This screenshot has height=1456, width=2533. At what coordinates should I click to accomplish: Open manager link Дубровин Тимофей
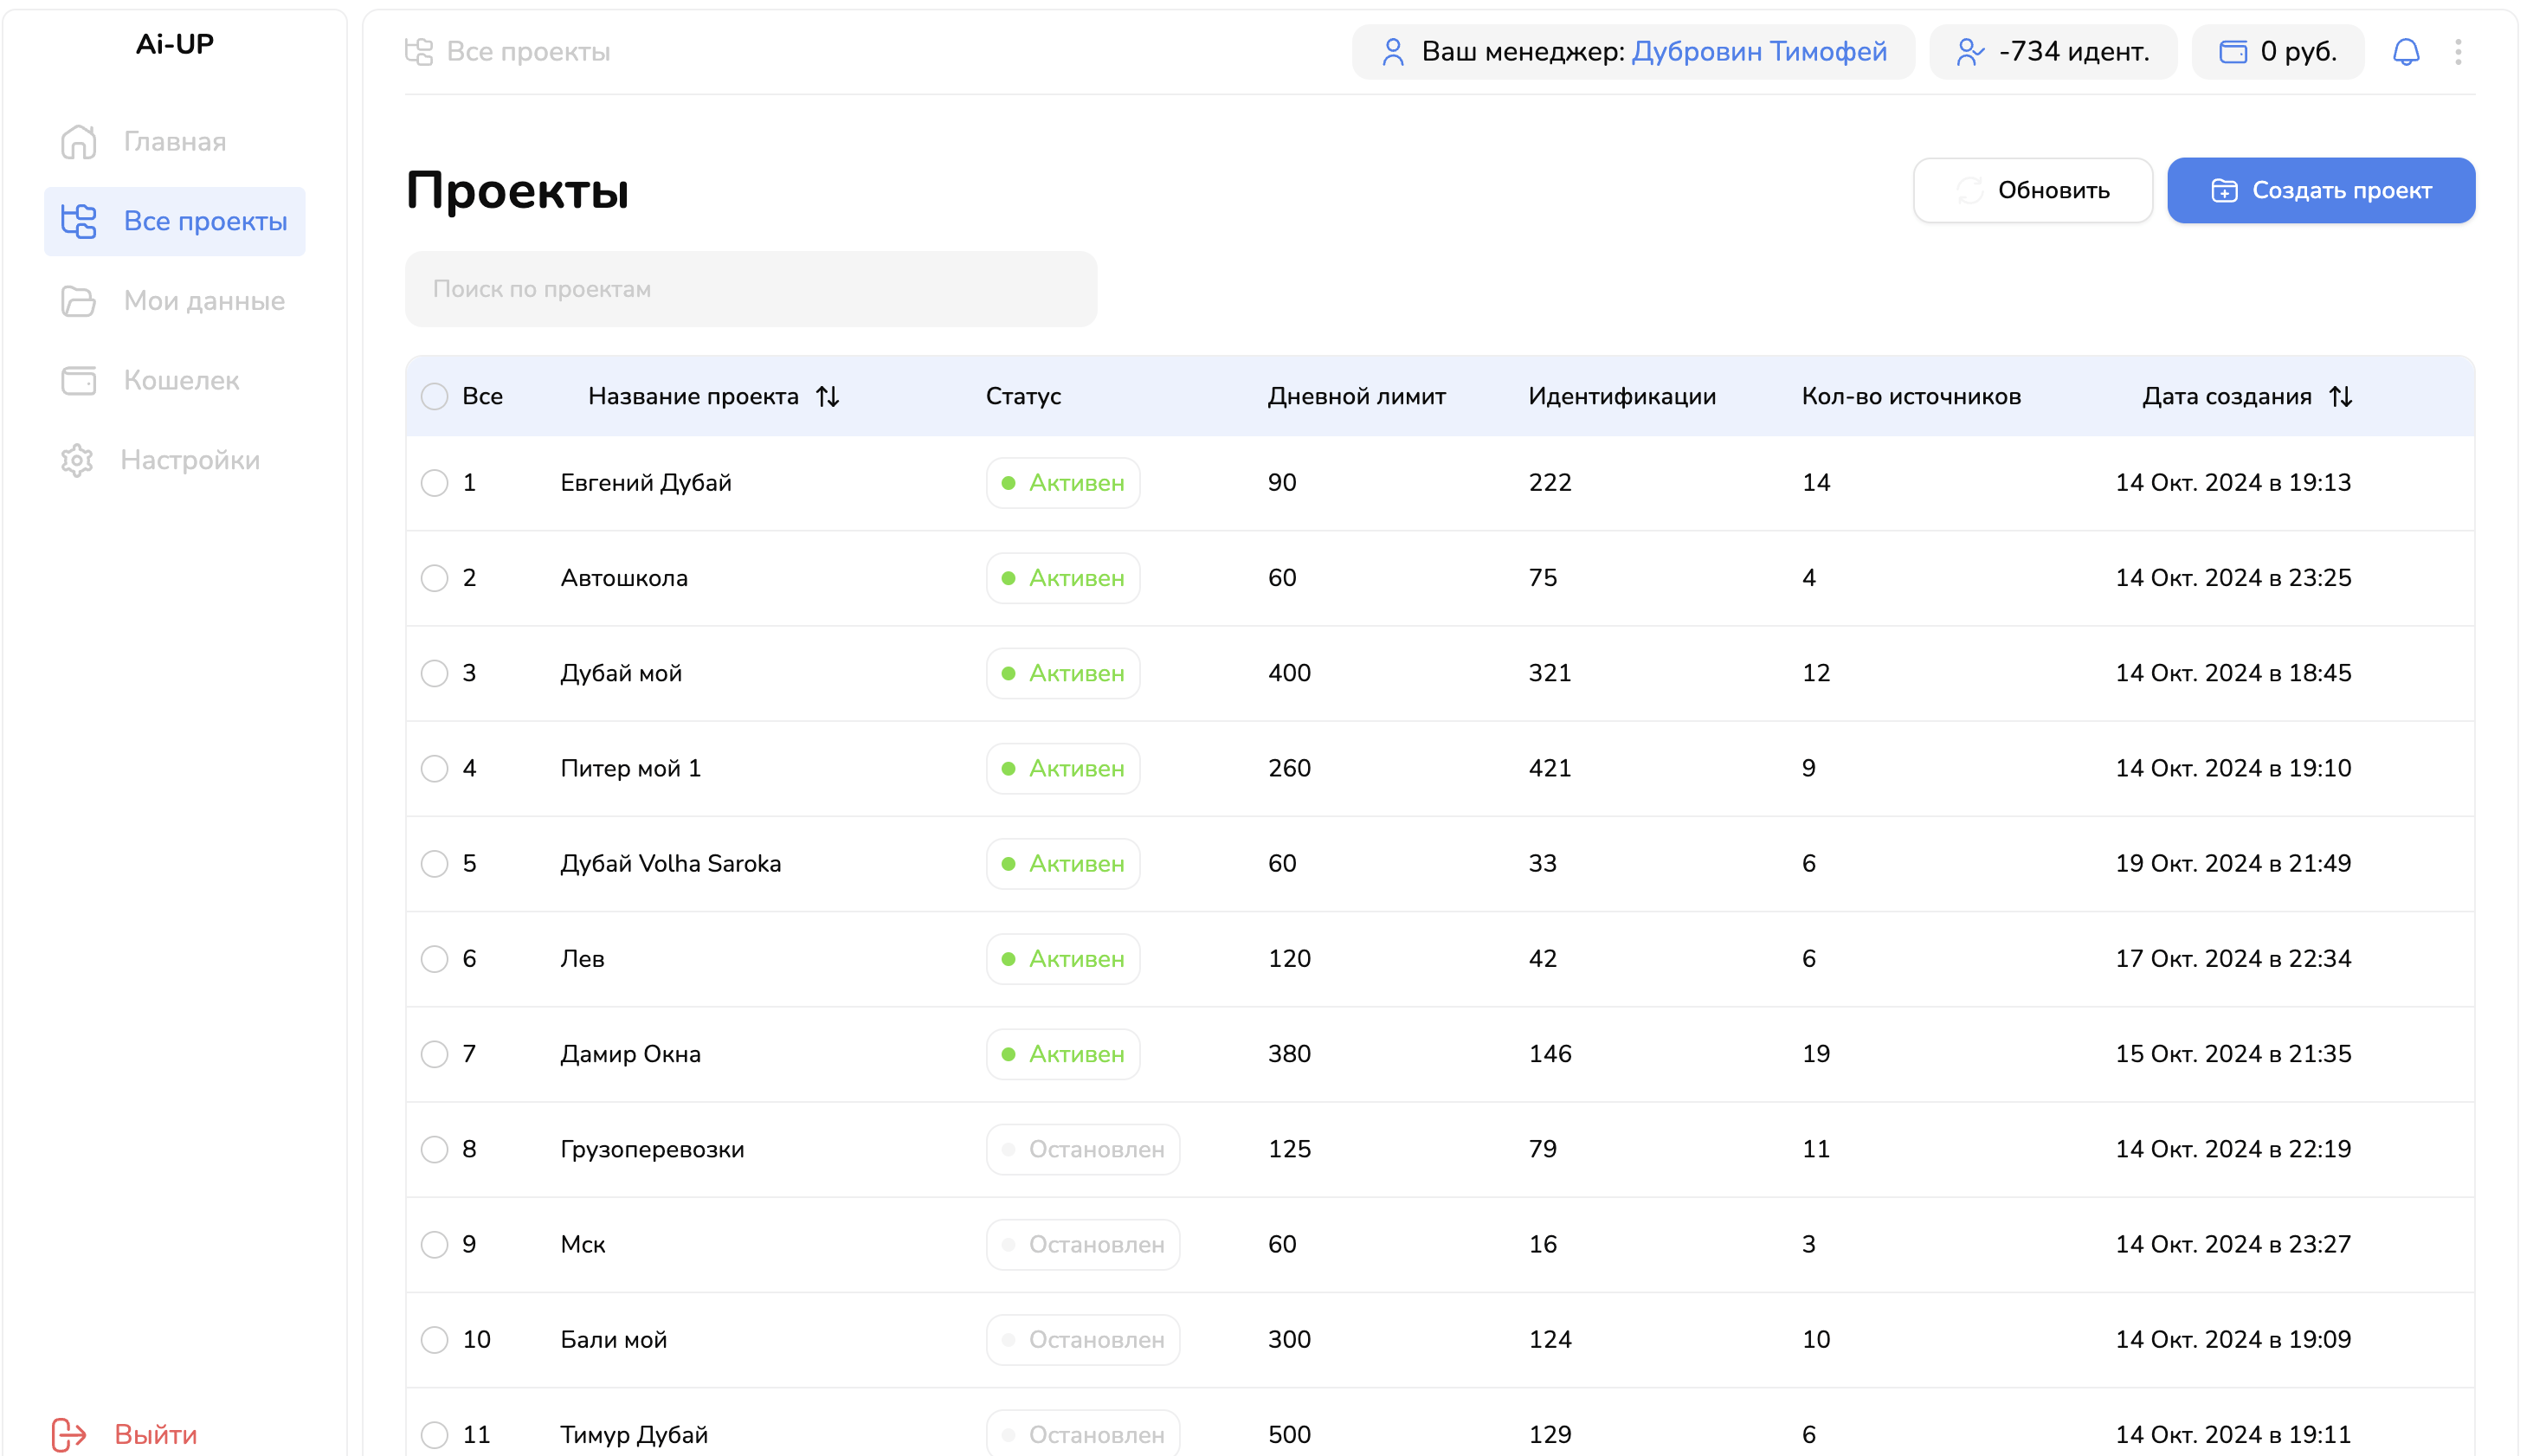1759,51
